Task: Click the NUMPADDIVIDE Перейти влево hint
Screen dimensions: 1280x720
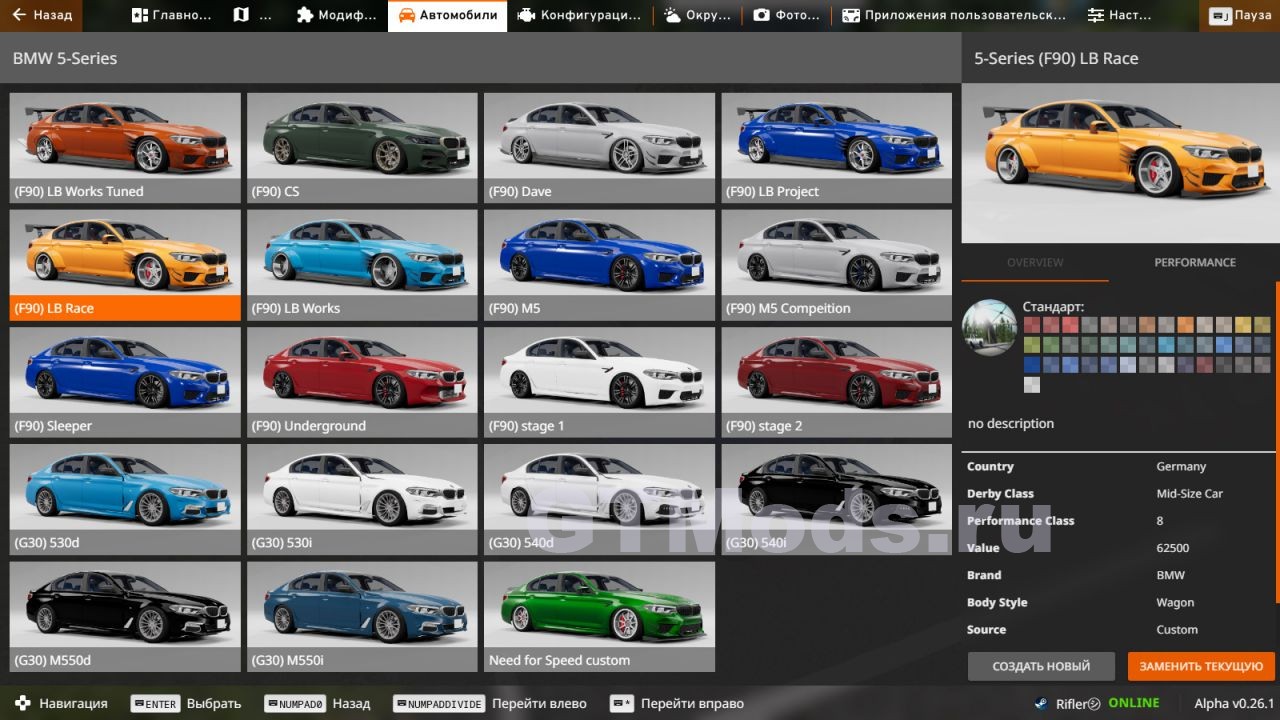Action: point(490,703)
